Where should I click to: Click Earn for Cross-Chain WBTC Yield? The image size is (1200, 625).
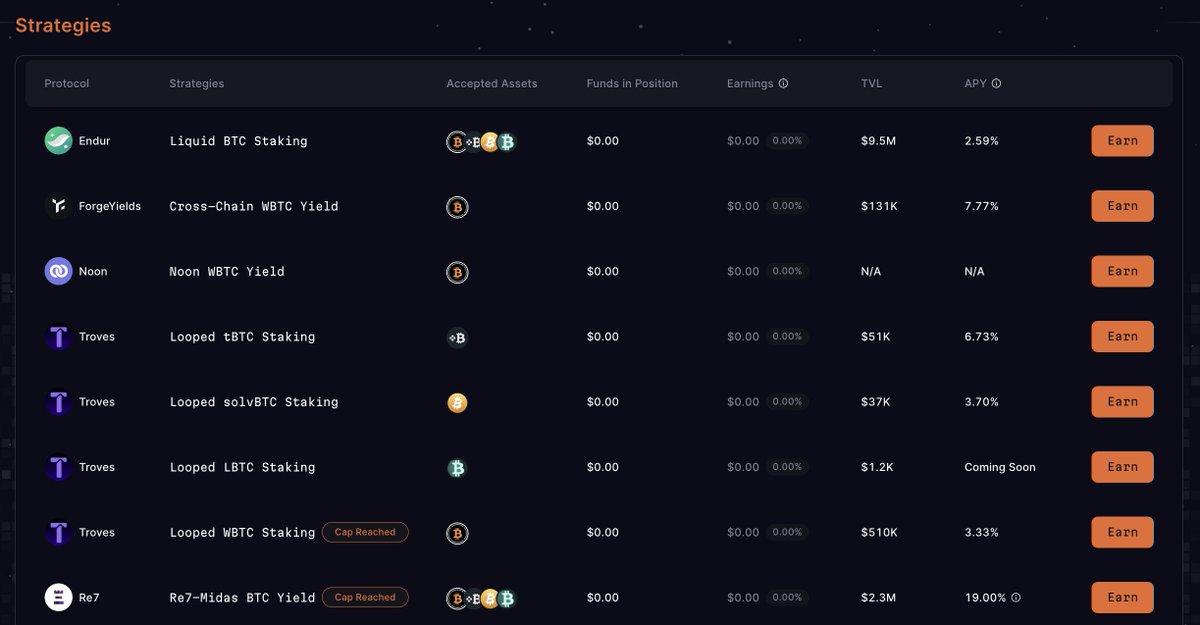click(x=1122, y=206)
